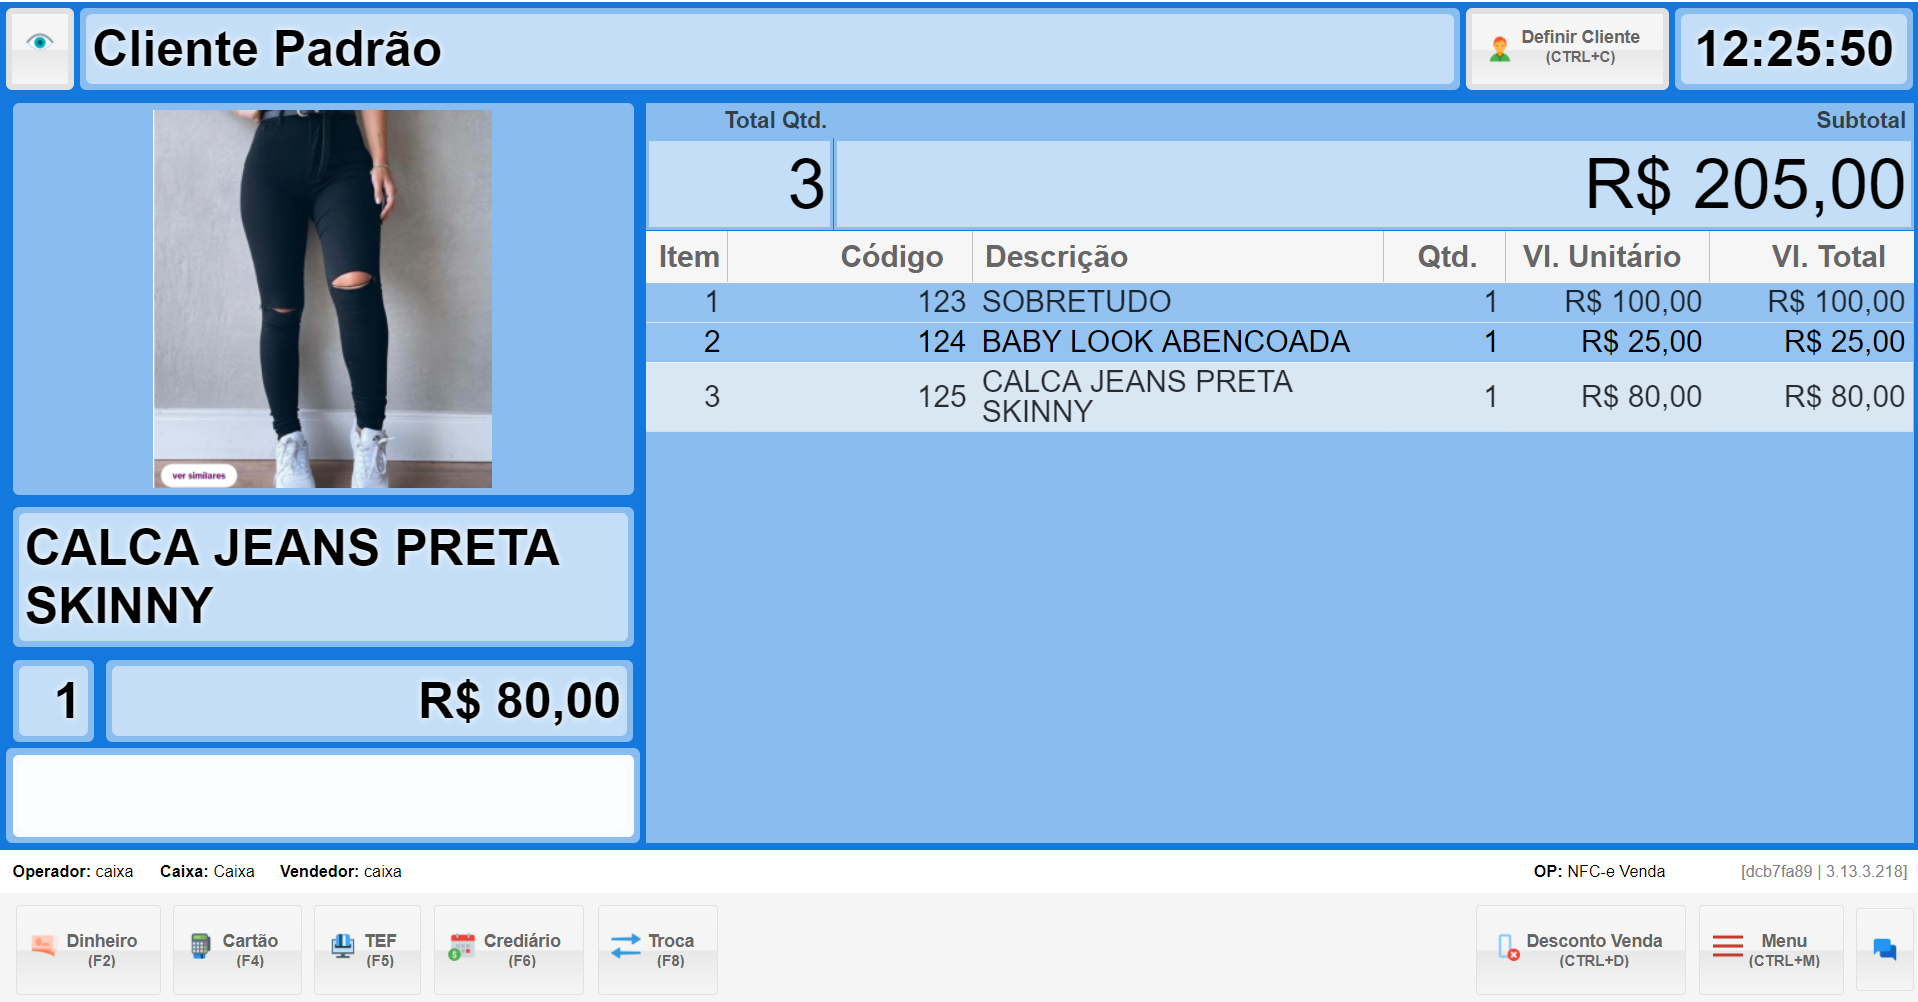
Task: Click the subtotal R$ 205,00 value
Action: point(1745,185)
